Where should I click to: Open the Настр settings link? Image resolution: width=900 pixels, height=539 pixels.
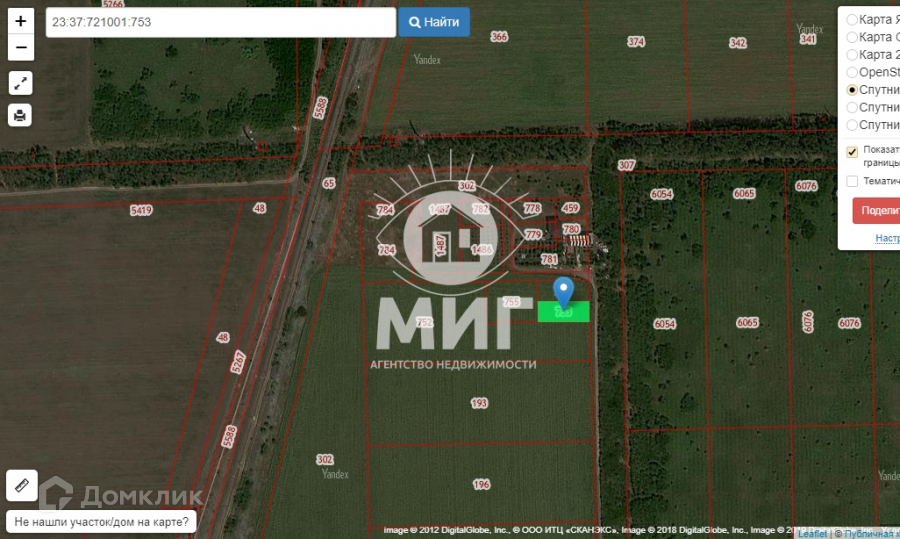tap(887, 238)
